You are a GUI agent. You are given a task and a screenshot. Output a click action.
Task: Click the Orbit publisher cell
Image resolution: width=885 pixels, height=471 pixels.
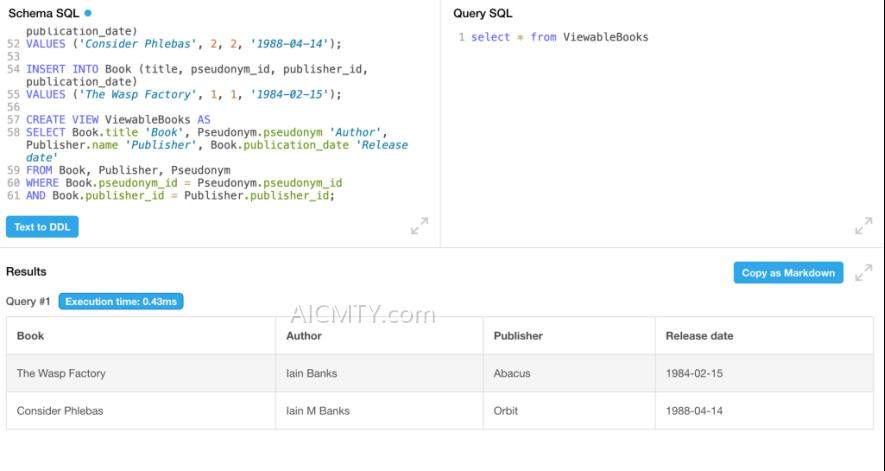pos(506,411)
